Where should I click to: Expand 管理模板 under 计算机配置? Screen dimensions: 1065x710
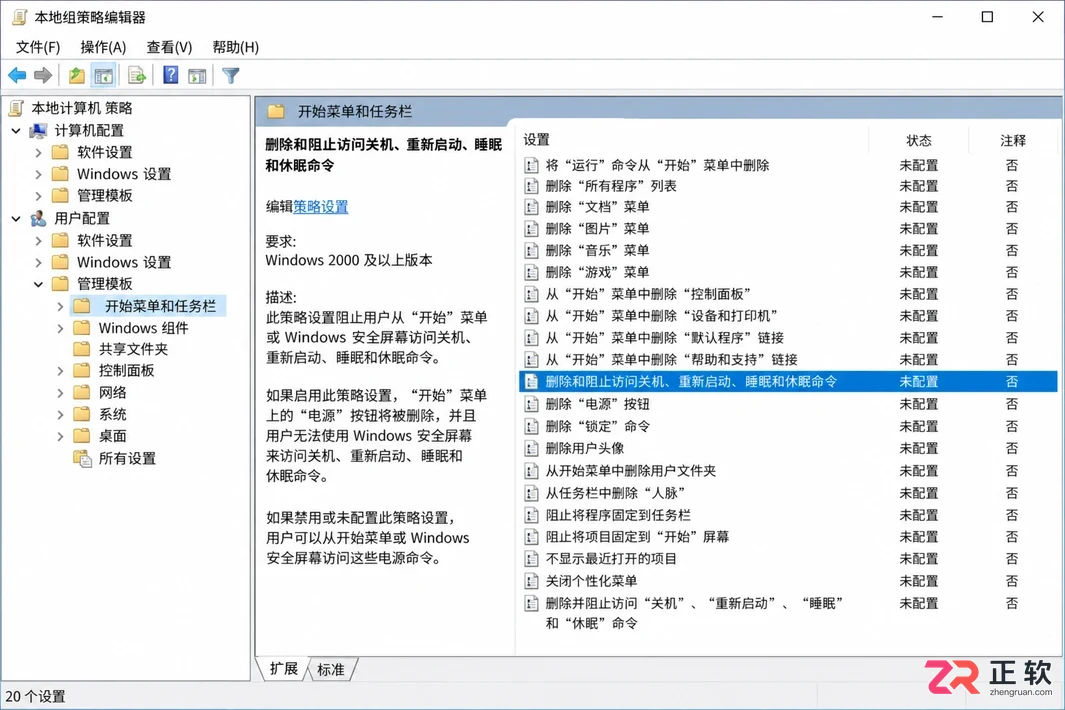coord(39,196)
